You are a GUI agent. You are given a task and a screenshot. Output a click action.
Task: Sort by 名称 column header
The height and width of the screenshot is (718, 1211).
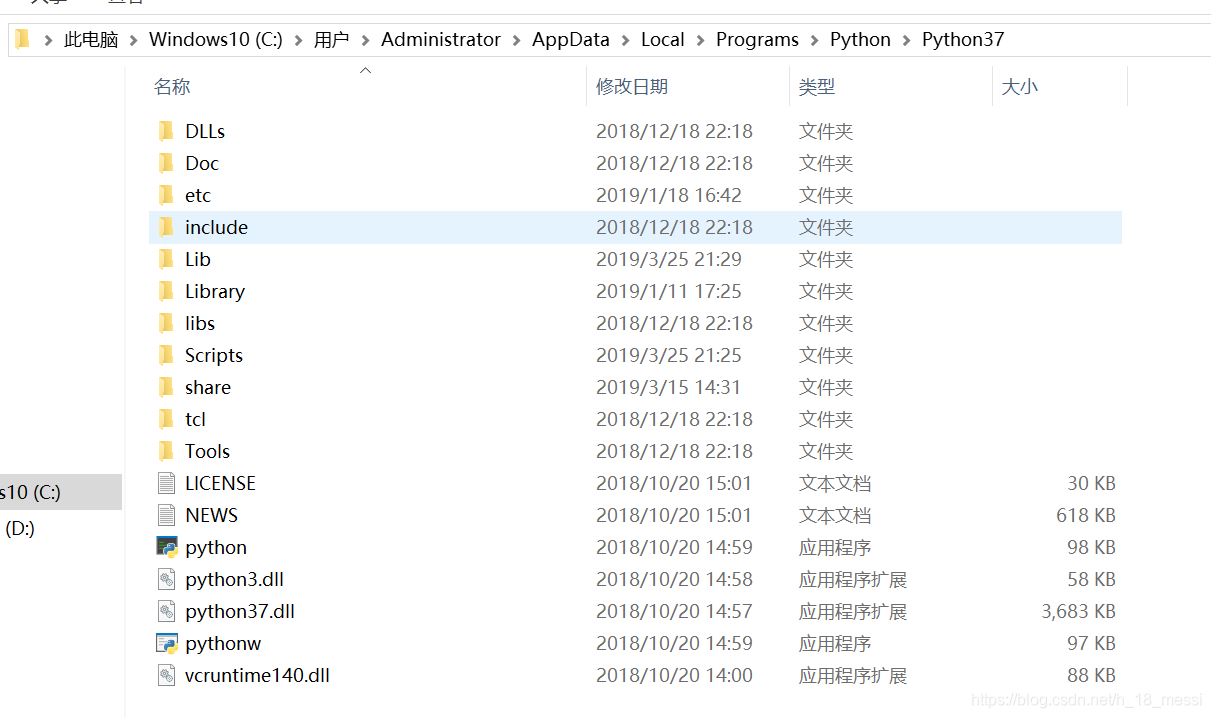(x=172, y=87)
